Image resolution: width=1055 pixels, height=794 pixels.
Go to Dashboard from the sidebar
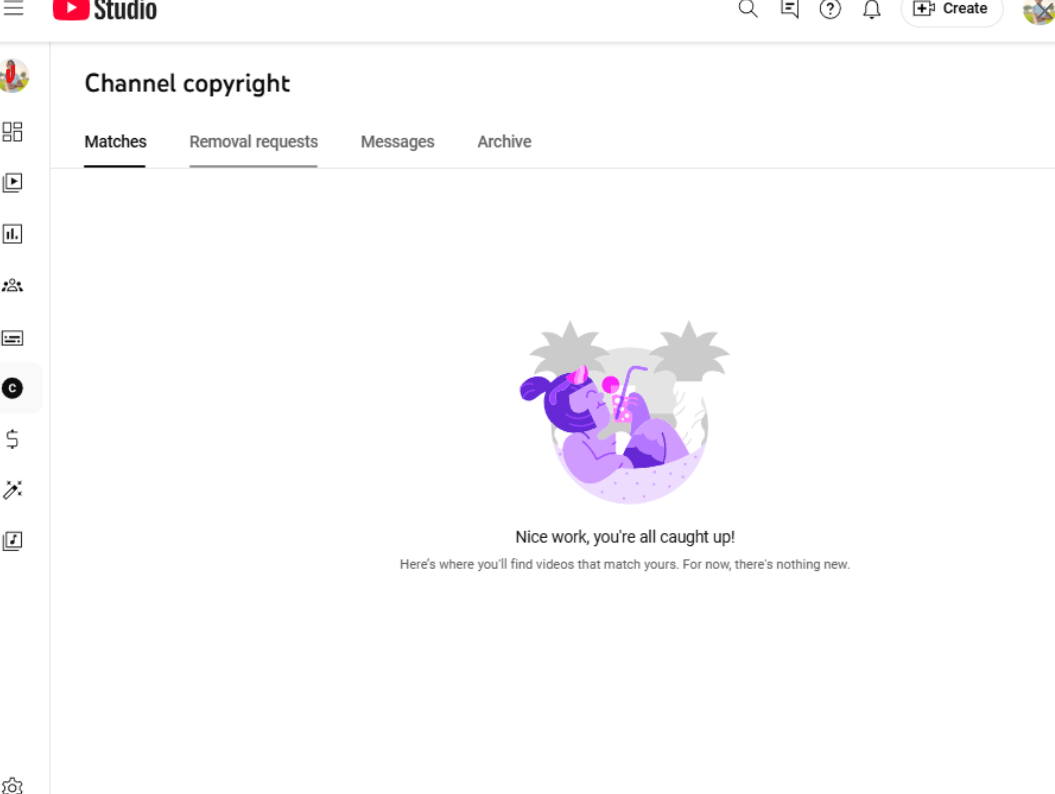13,132
